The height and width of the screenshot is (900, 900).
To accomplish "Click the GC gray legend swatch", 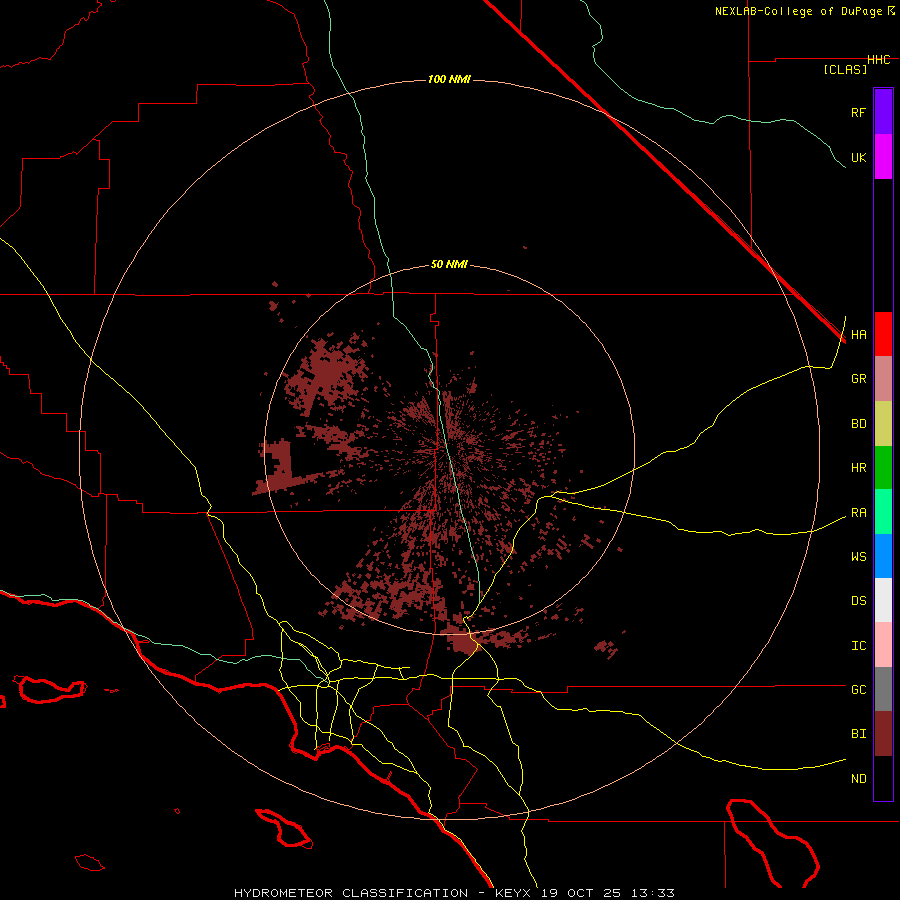I will (x=883, y=689).
